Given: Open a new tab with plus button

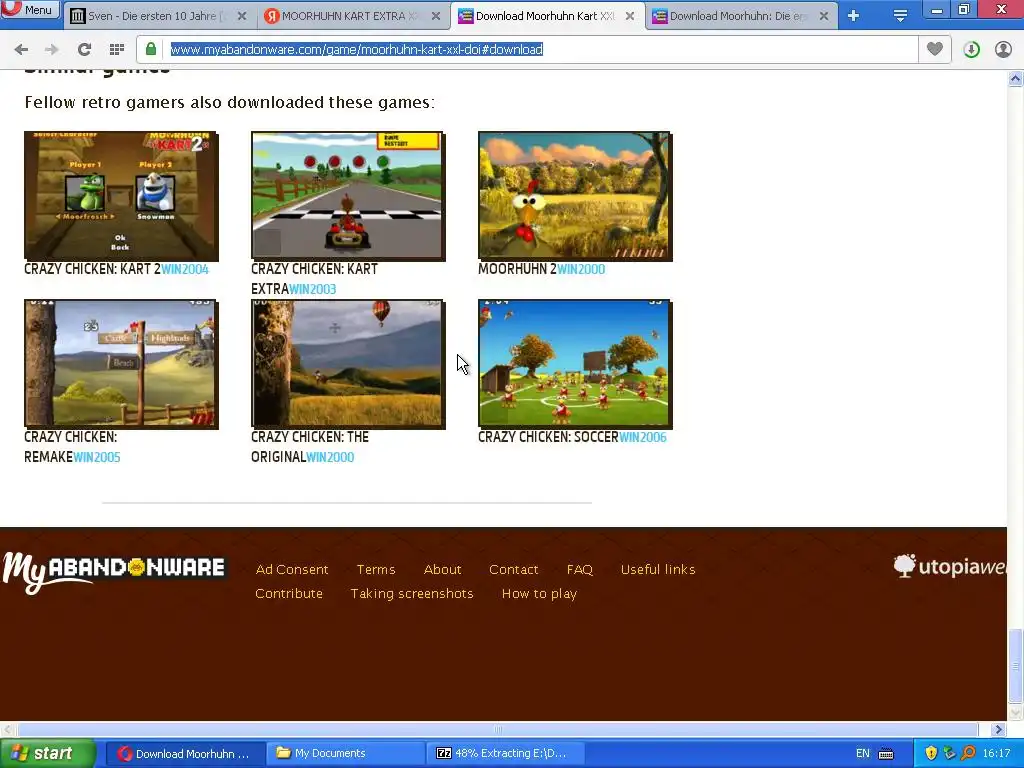Looking at the screenshot, I should click(854, 16).
